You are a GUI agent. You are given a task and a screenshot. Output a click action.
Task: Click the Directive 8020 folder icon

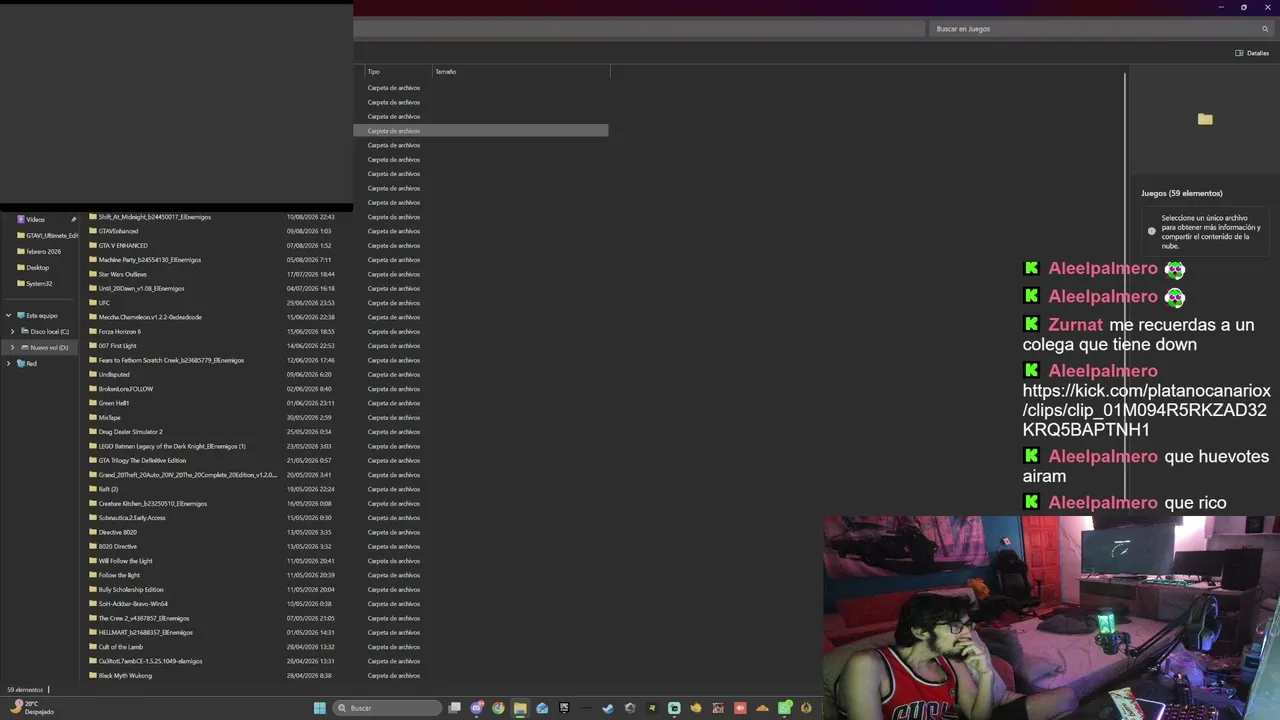pyautogui.click(x=93, y=532)
